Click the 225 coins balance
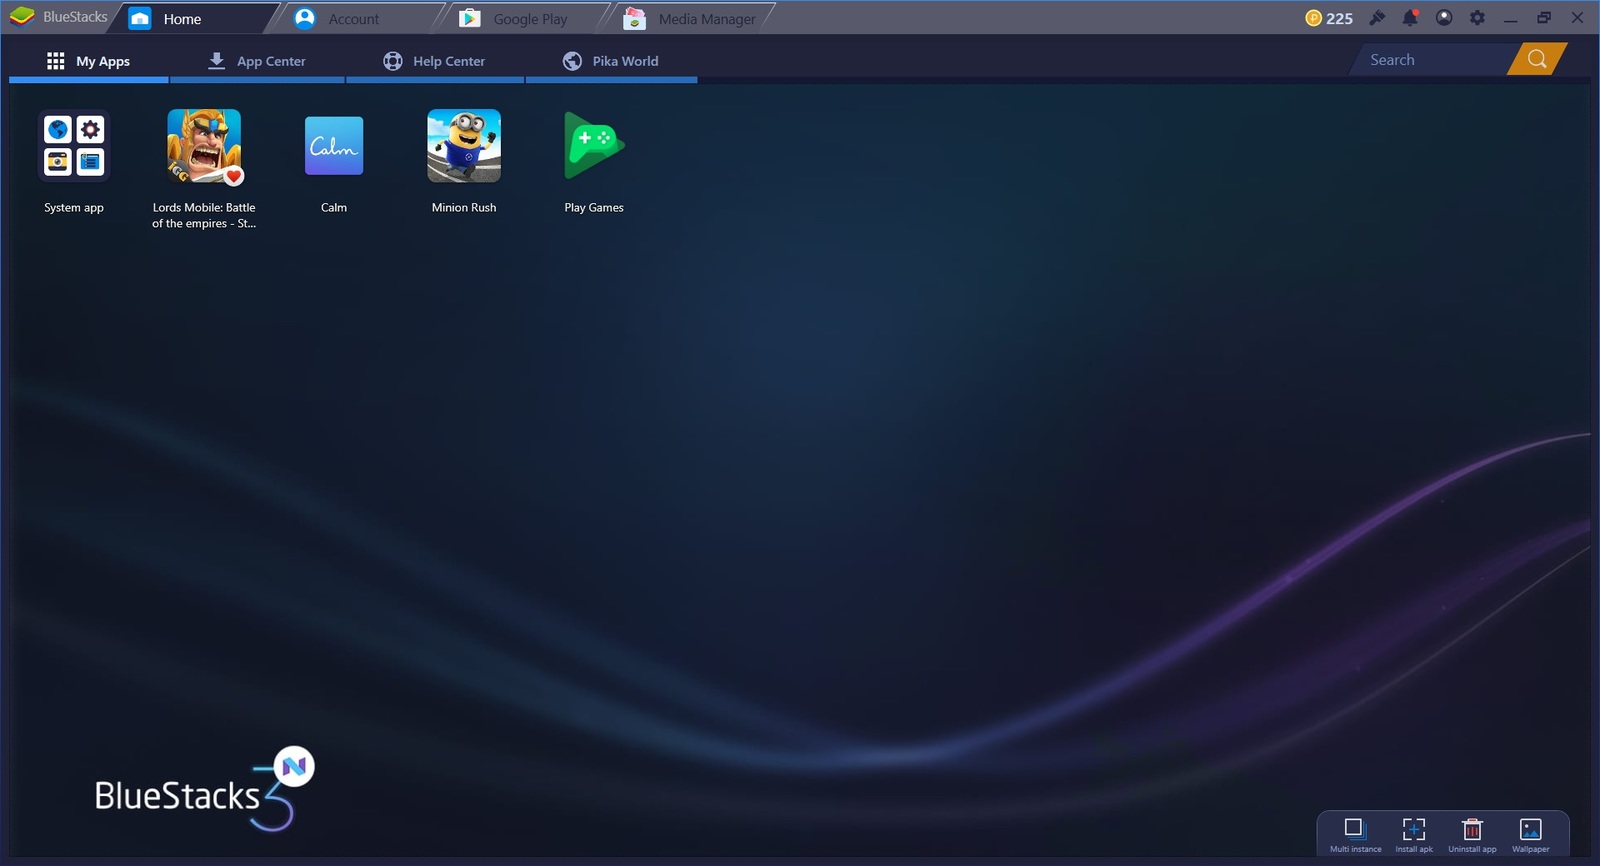The image size is (1600, 866). [1329, 18]
